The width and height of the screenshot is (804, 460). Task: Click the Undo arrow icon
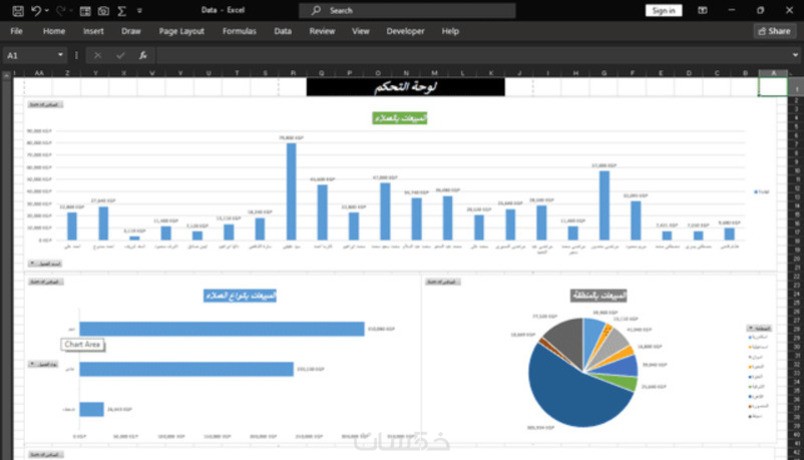point(36,10)
